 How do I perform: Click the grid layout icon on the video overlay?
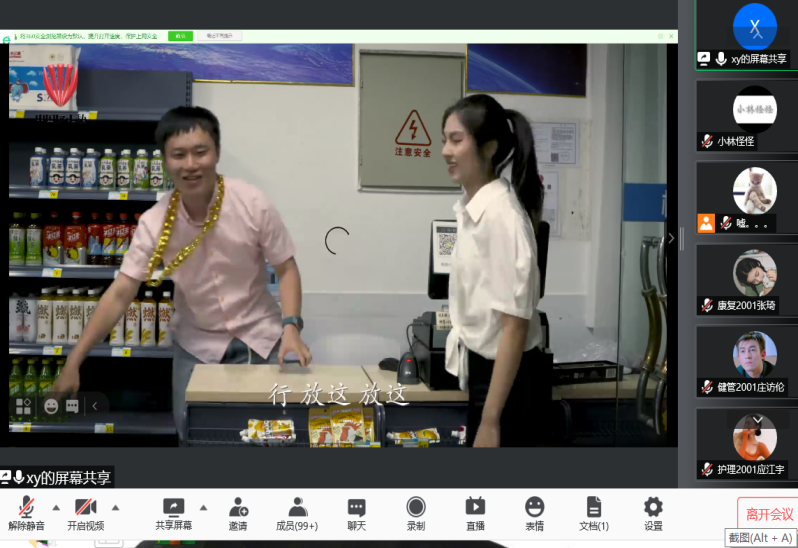coord(24,406)
